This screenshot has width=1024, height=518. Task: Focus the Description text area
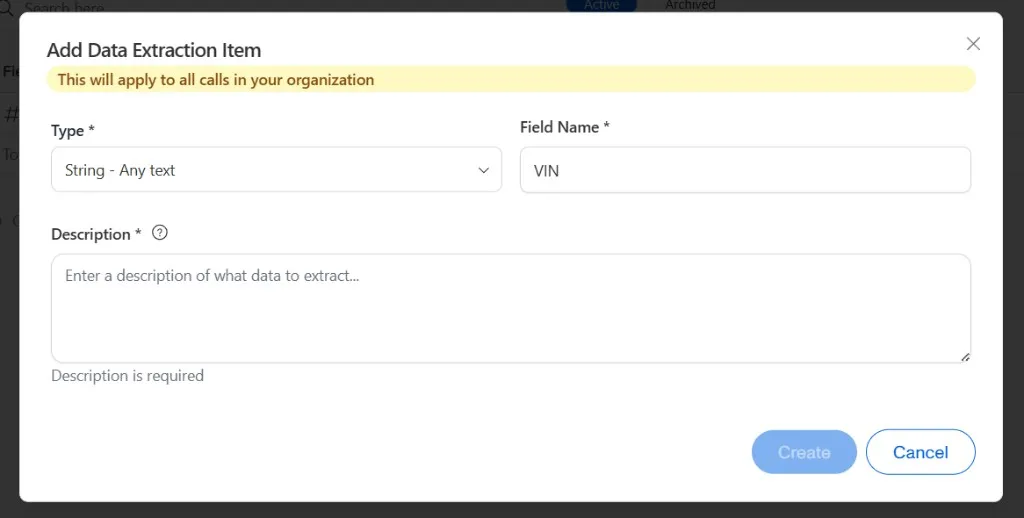point(511,308)
